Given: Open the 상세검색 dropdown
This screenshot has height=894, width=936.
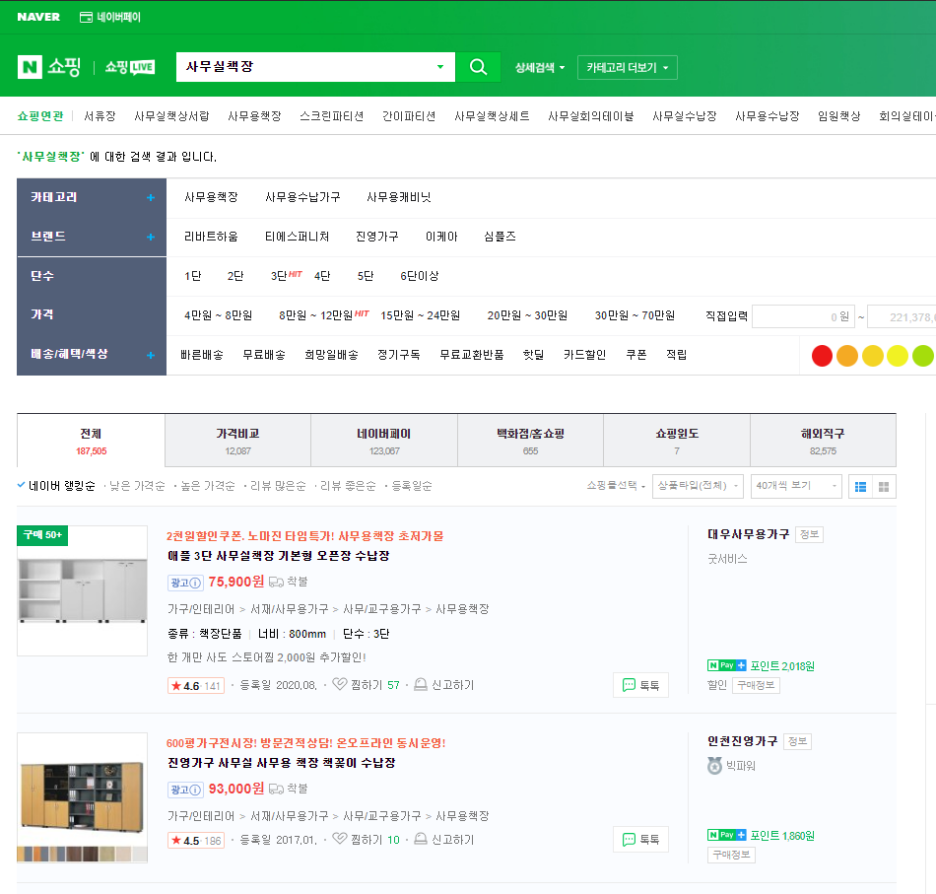Looking at the screenshot, I should pos(540,68).
